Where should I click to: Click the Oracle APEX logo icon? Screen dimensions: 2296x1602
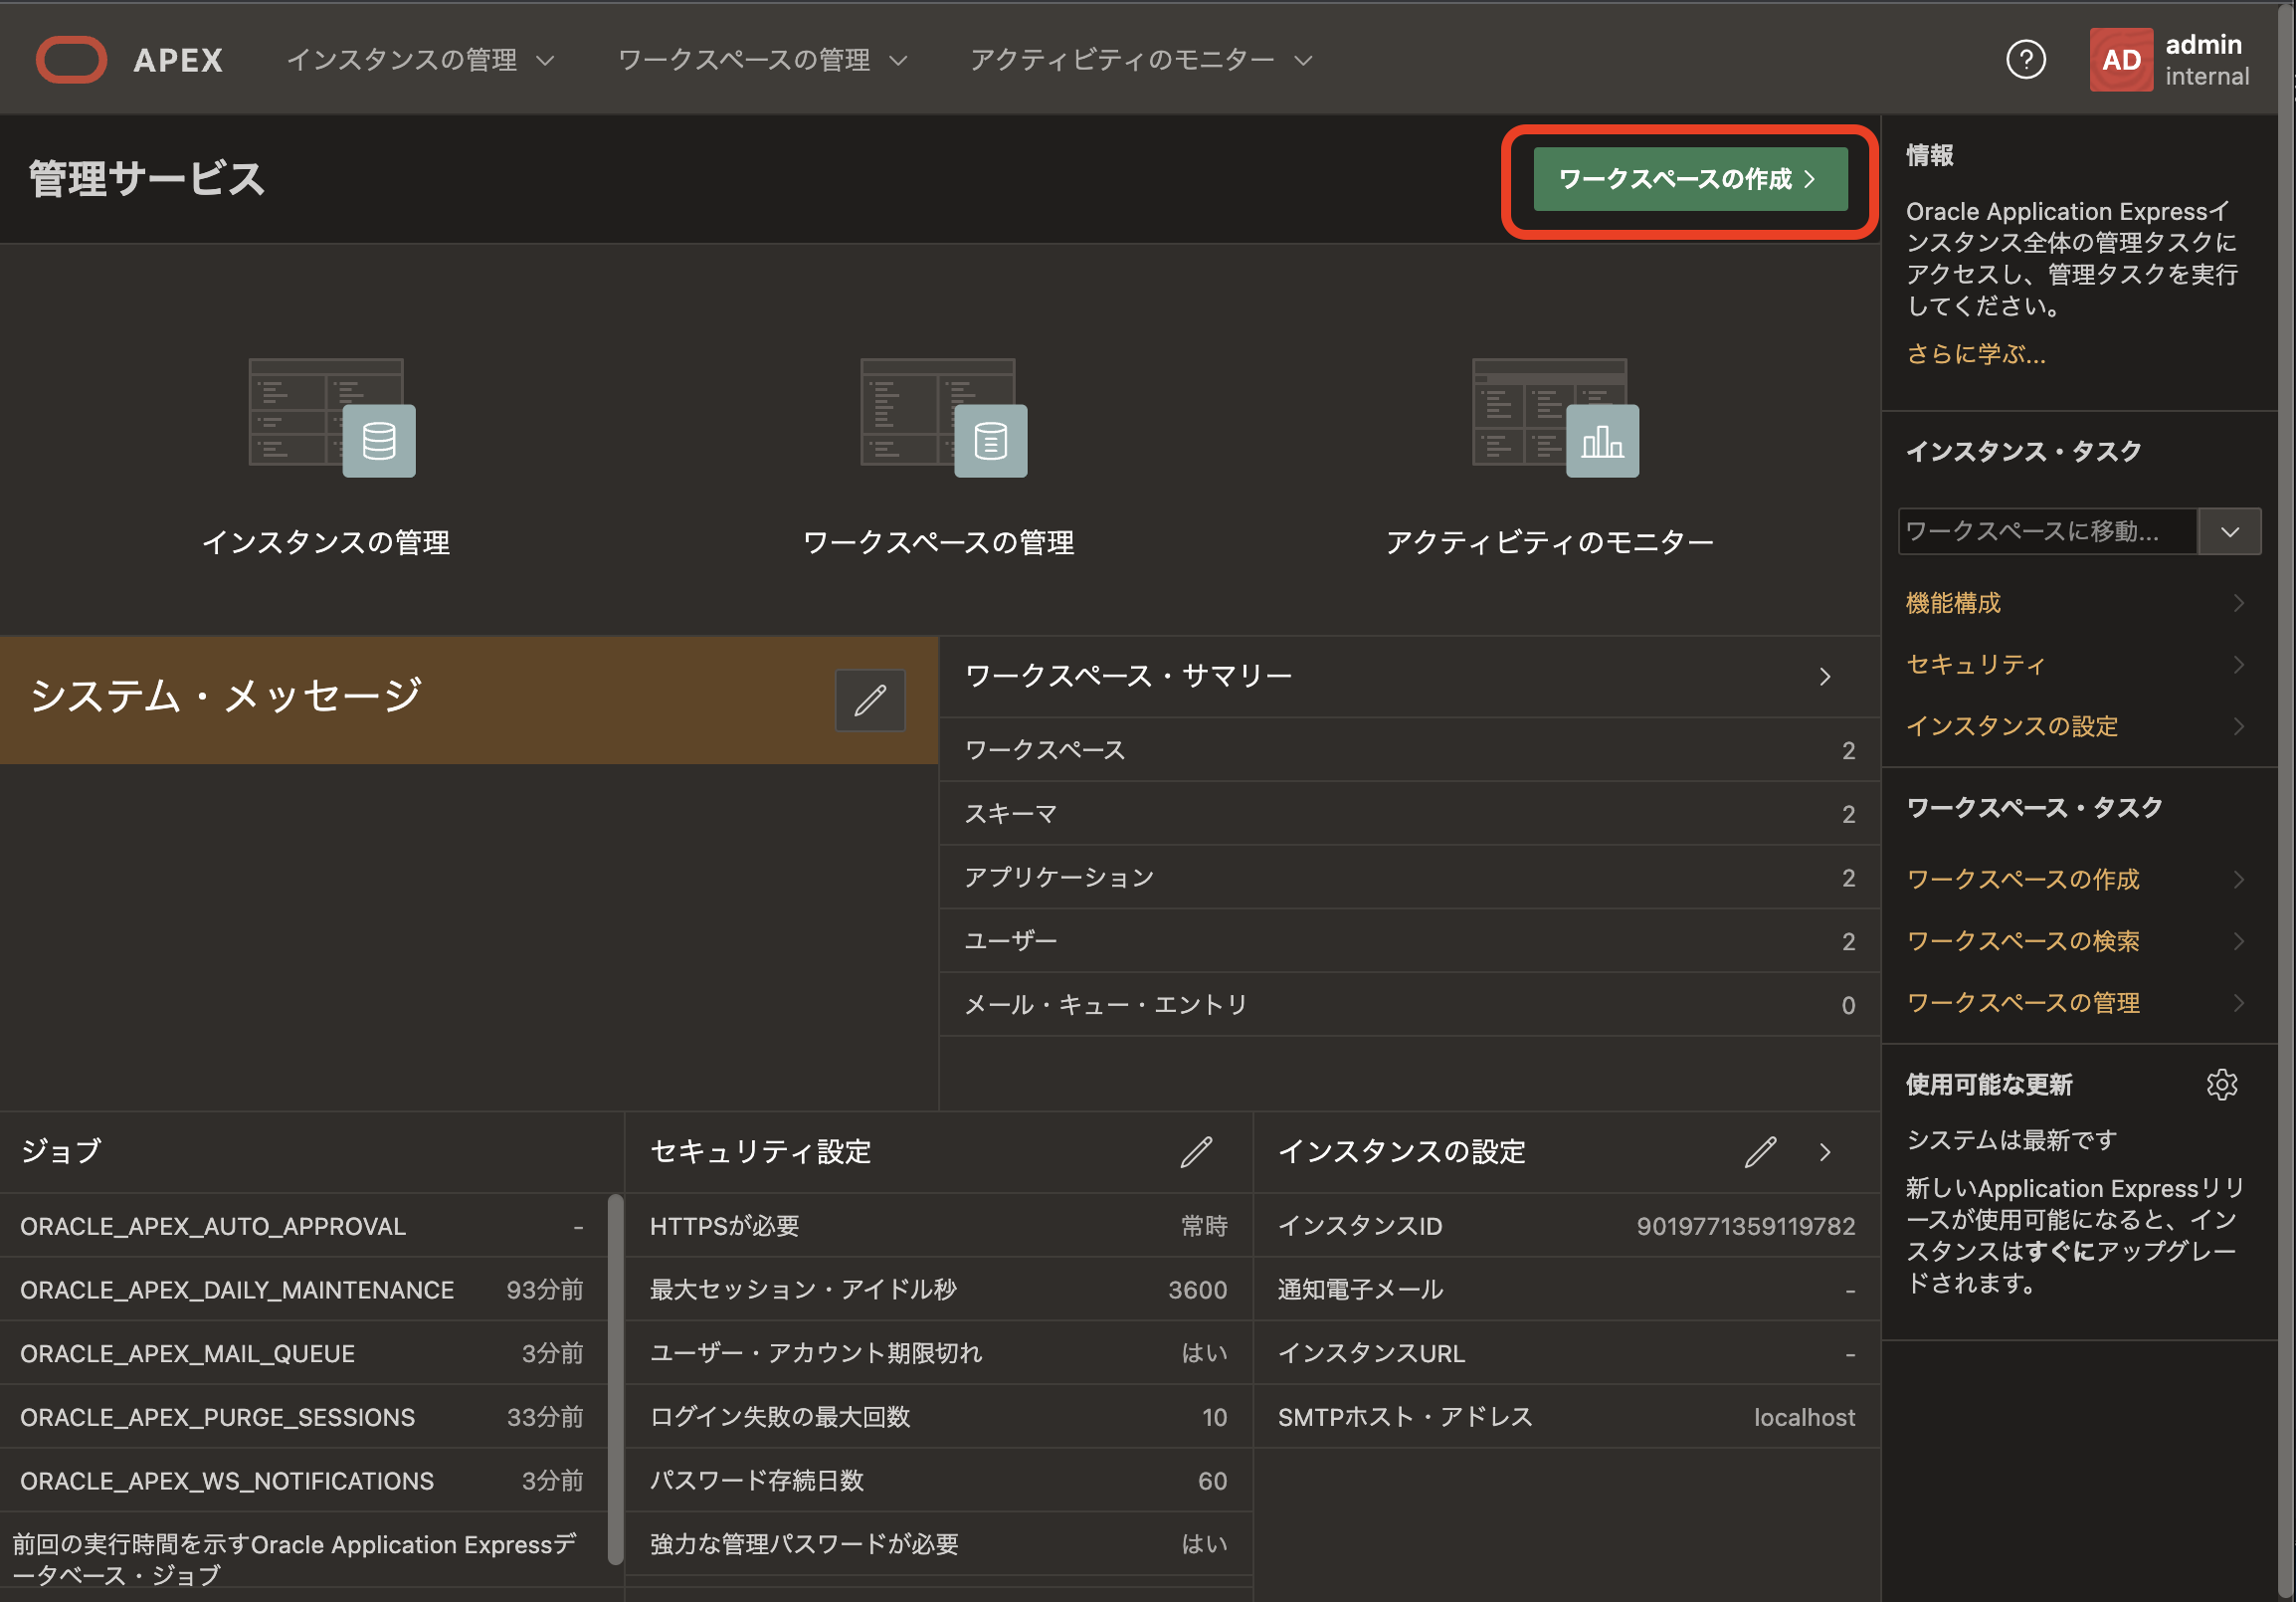click(x=71, y=60)
